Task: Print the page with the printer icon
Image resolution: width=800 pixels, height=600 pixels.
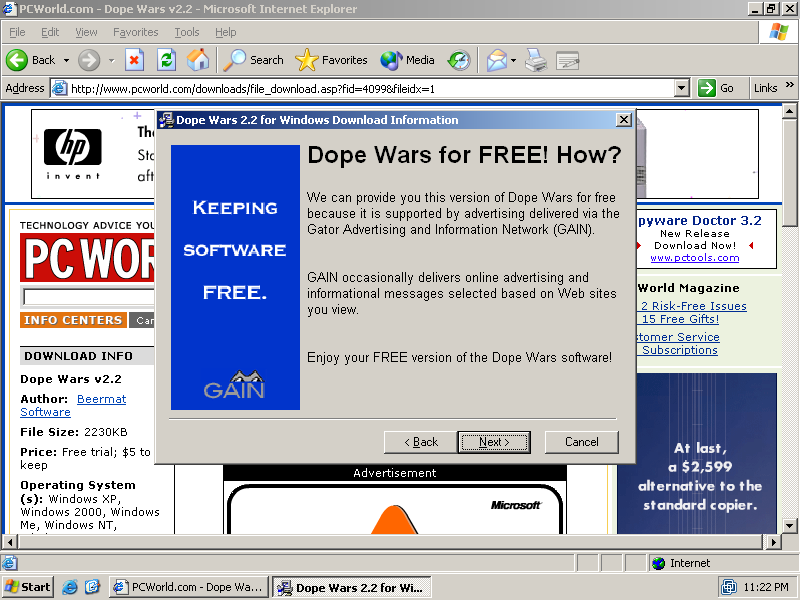Action: click(536, 60)
